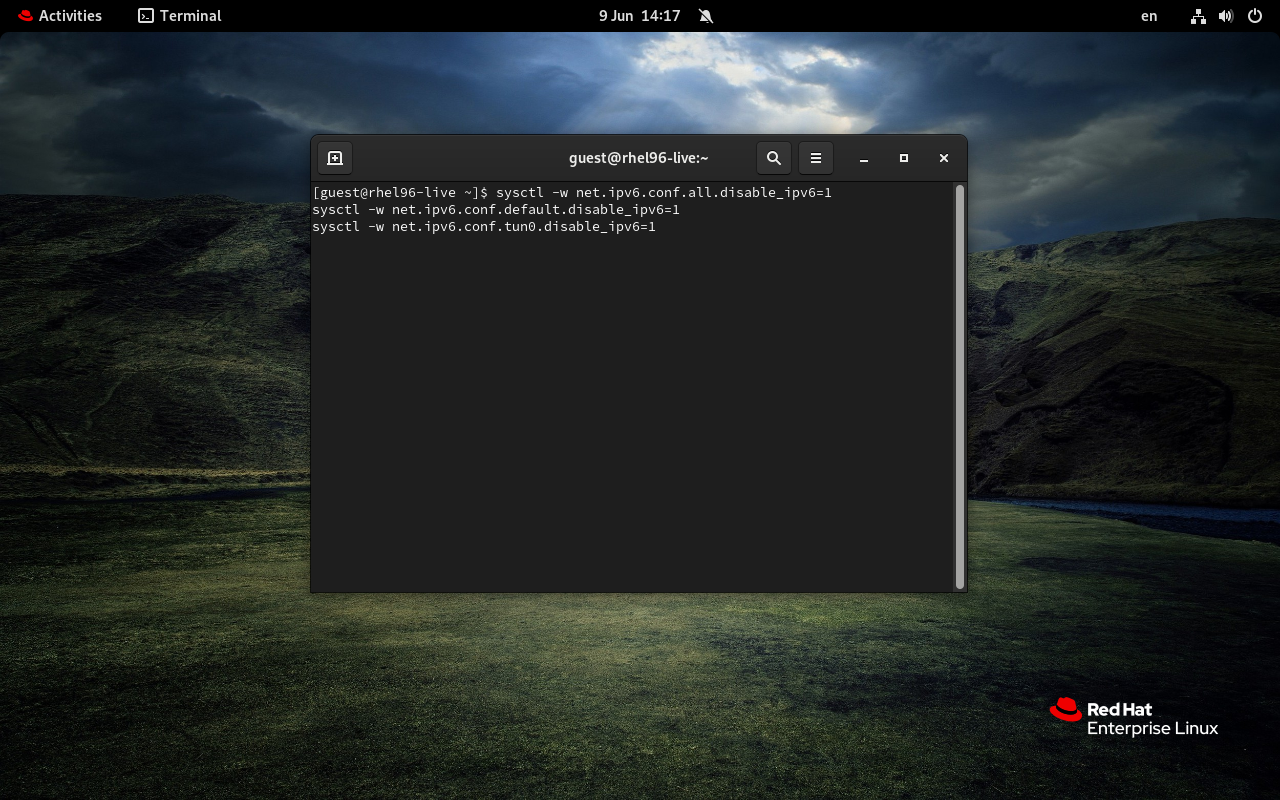Open the Terminal application menu
Viewport: 1280px width, 800px height.
pyautogui.click(x=178, y=15)
